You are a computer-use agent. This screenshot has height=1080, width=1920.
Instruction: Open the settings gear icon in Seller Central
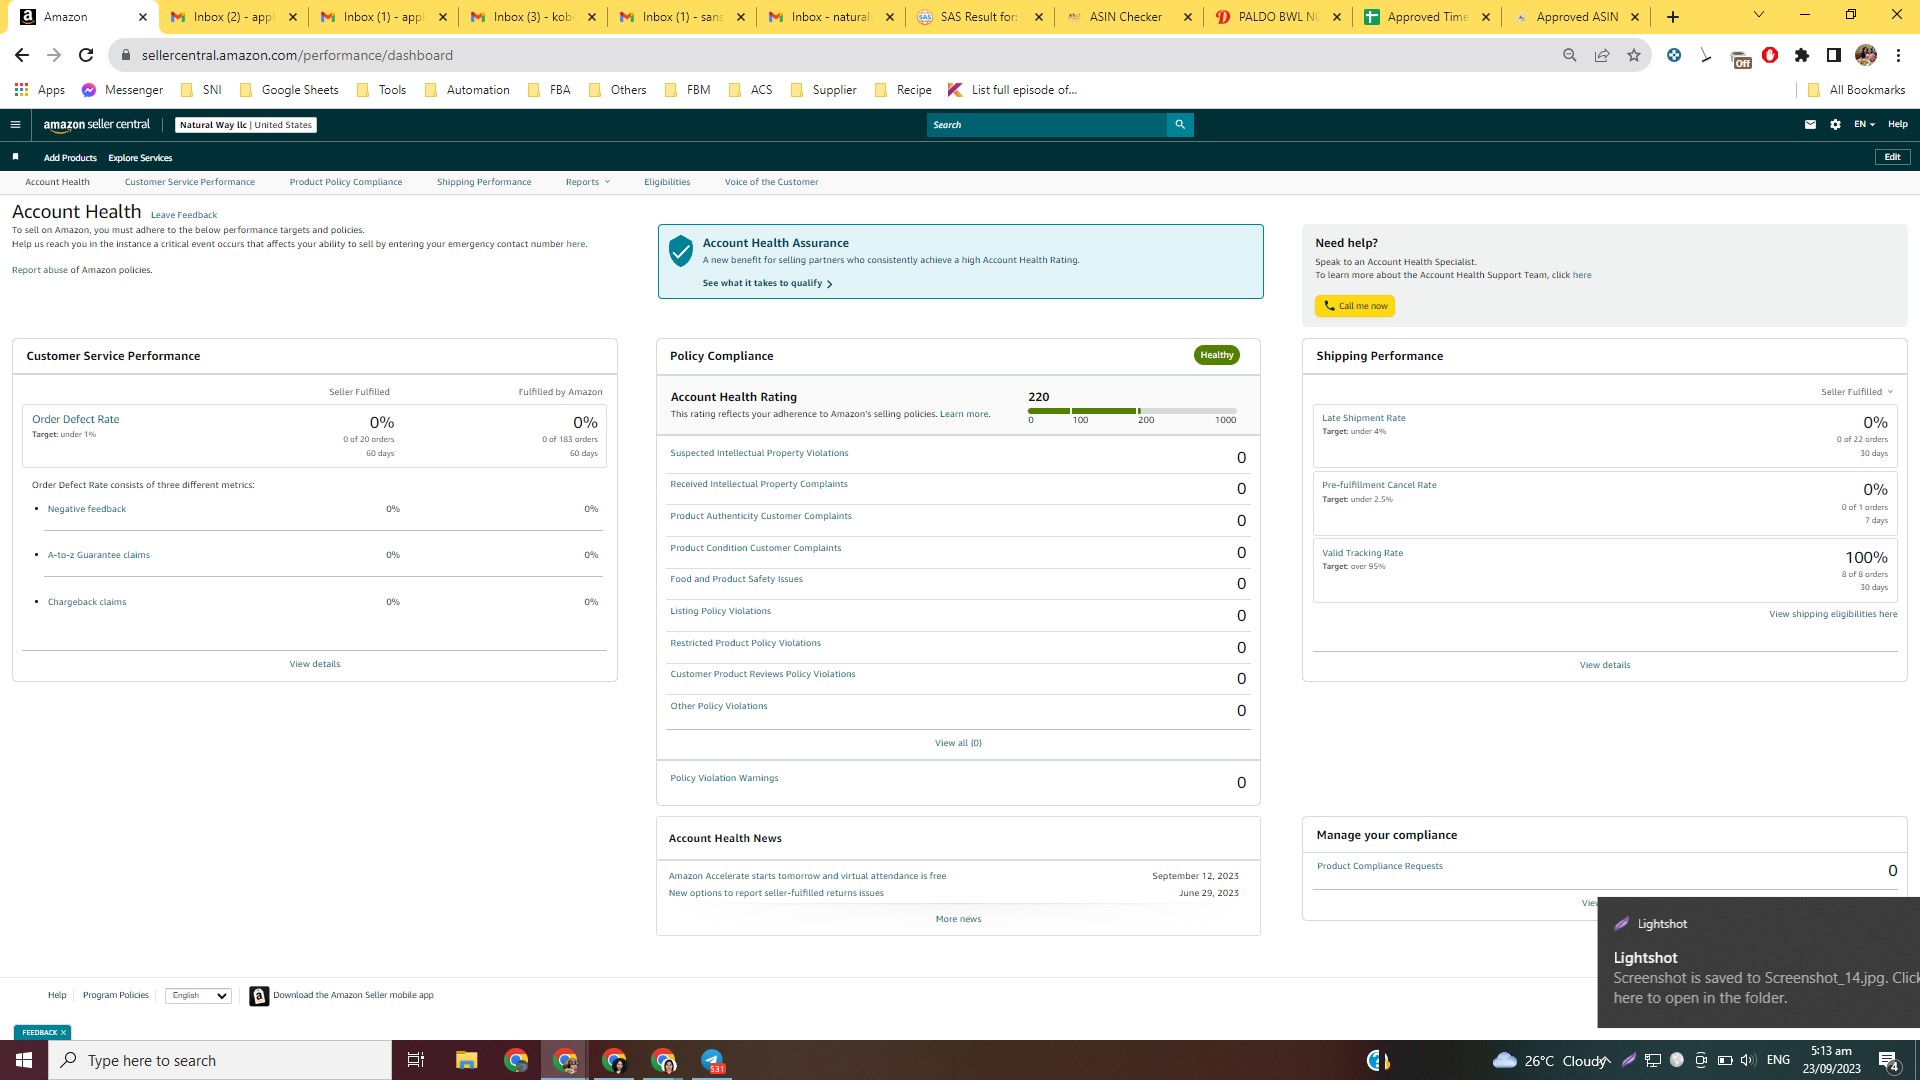click(1835, 125)
